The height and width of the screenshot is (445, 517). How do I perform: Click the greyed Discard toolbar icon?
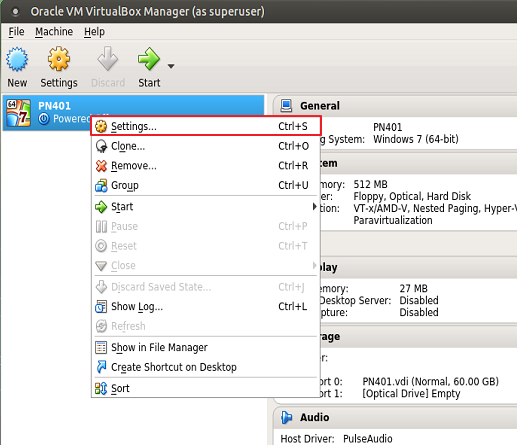point(107,59)
